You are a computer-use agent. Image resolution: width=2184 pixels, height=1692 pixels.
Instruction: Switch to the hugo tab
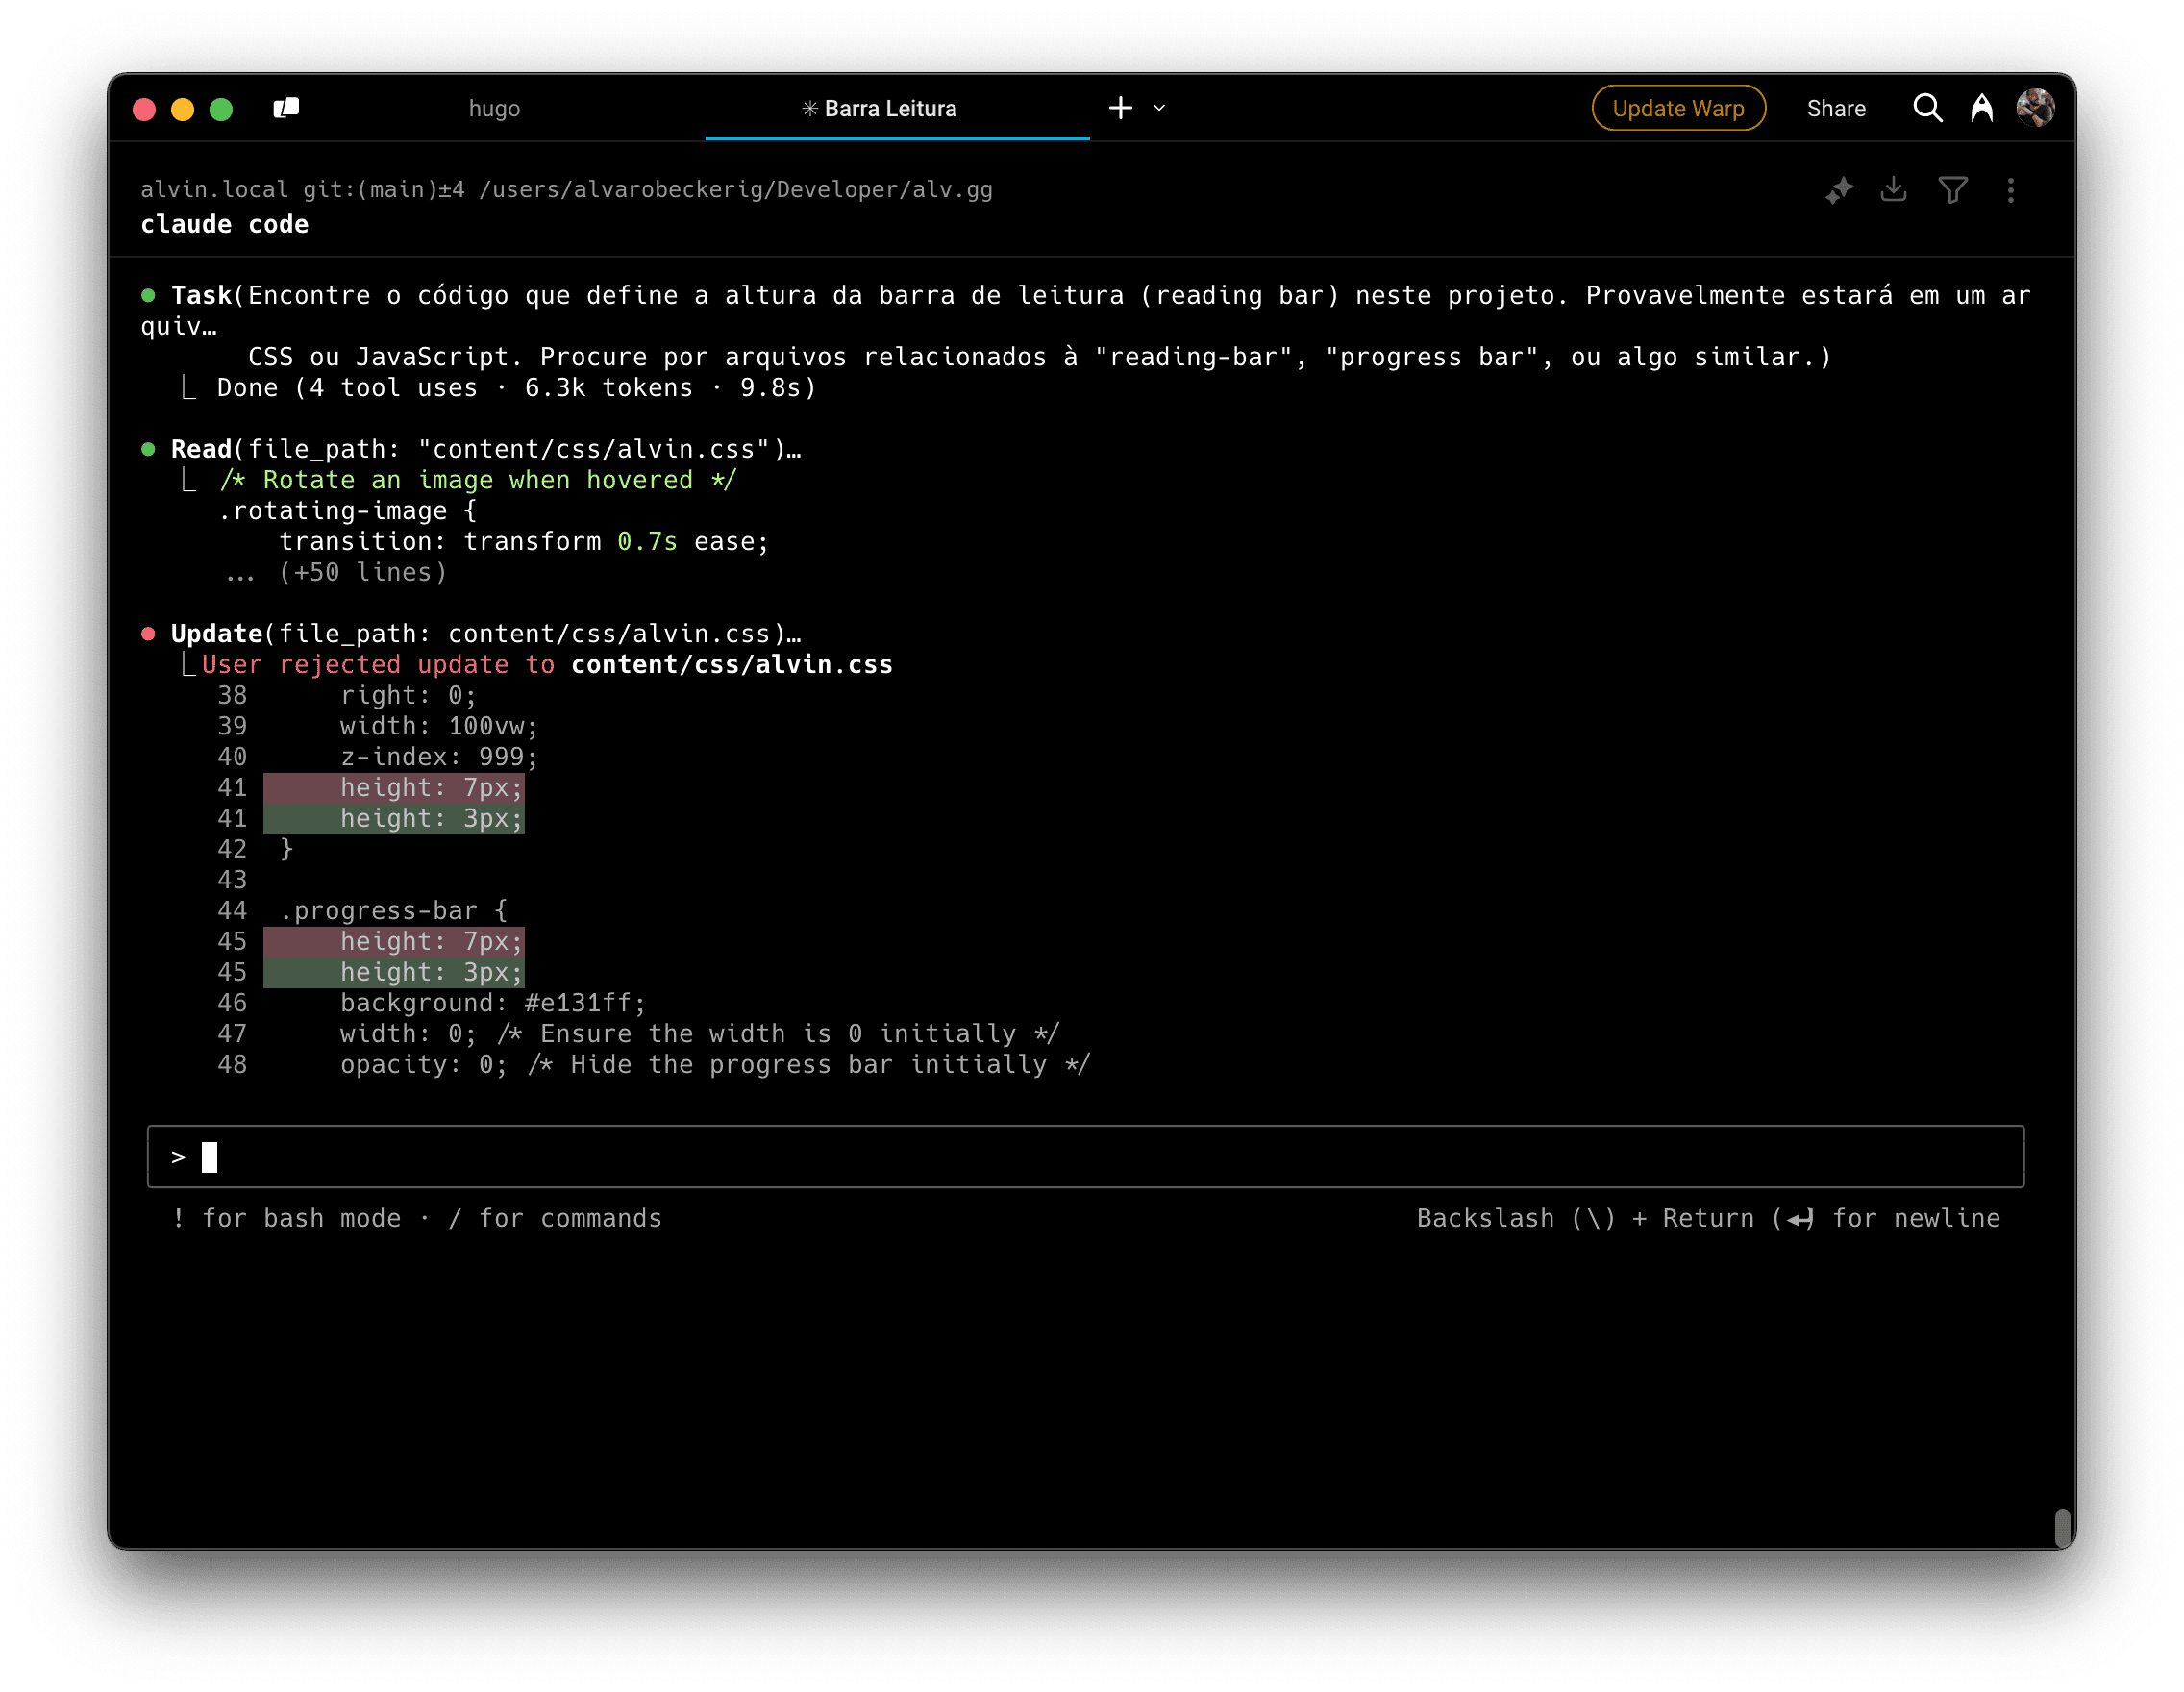coord(494,108)
